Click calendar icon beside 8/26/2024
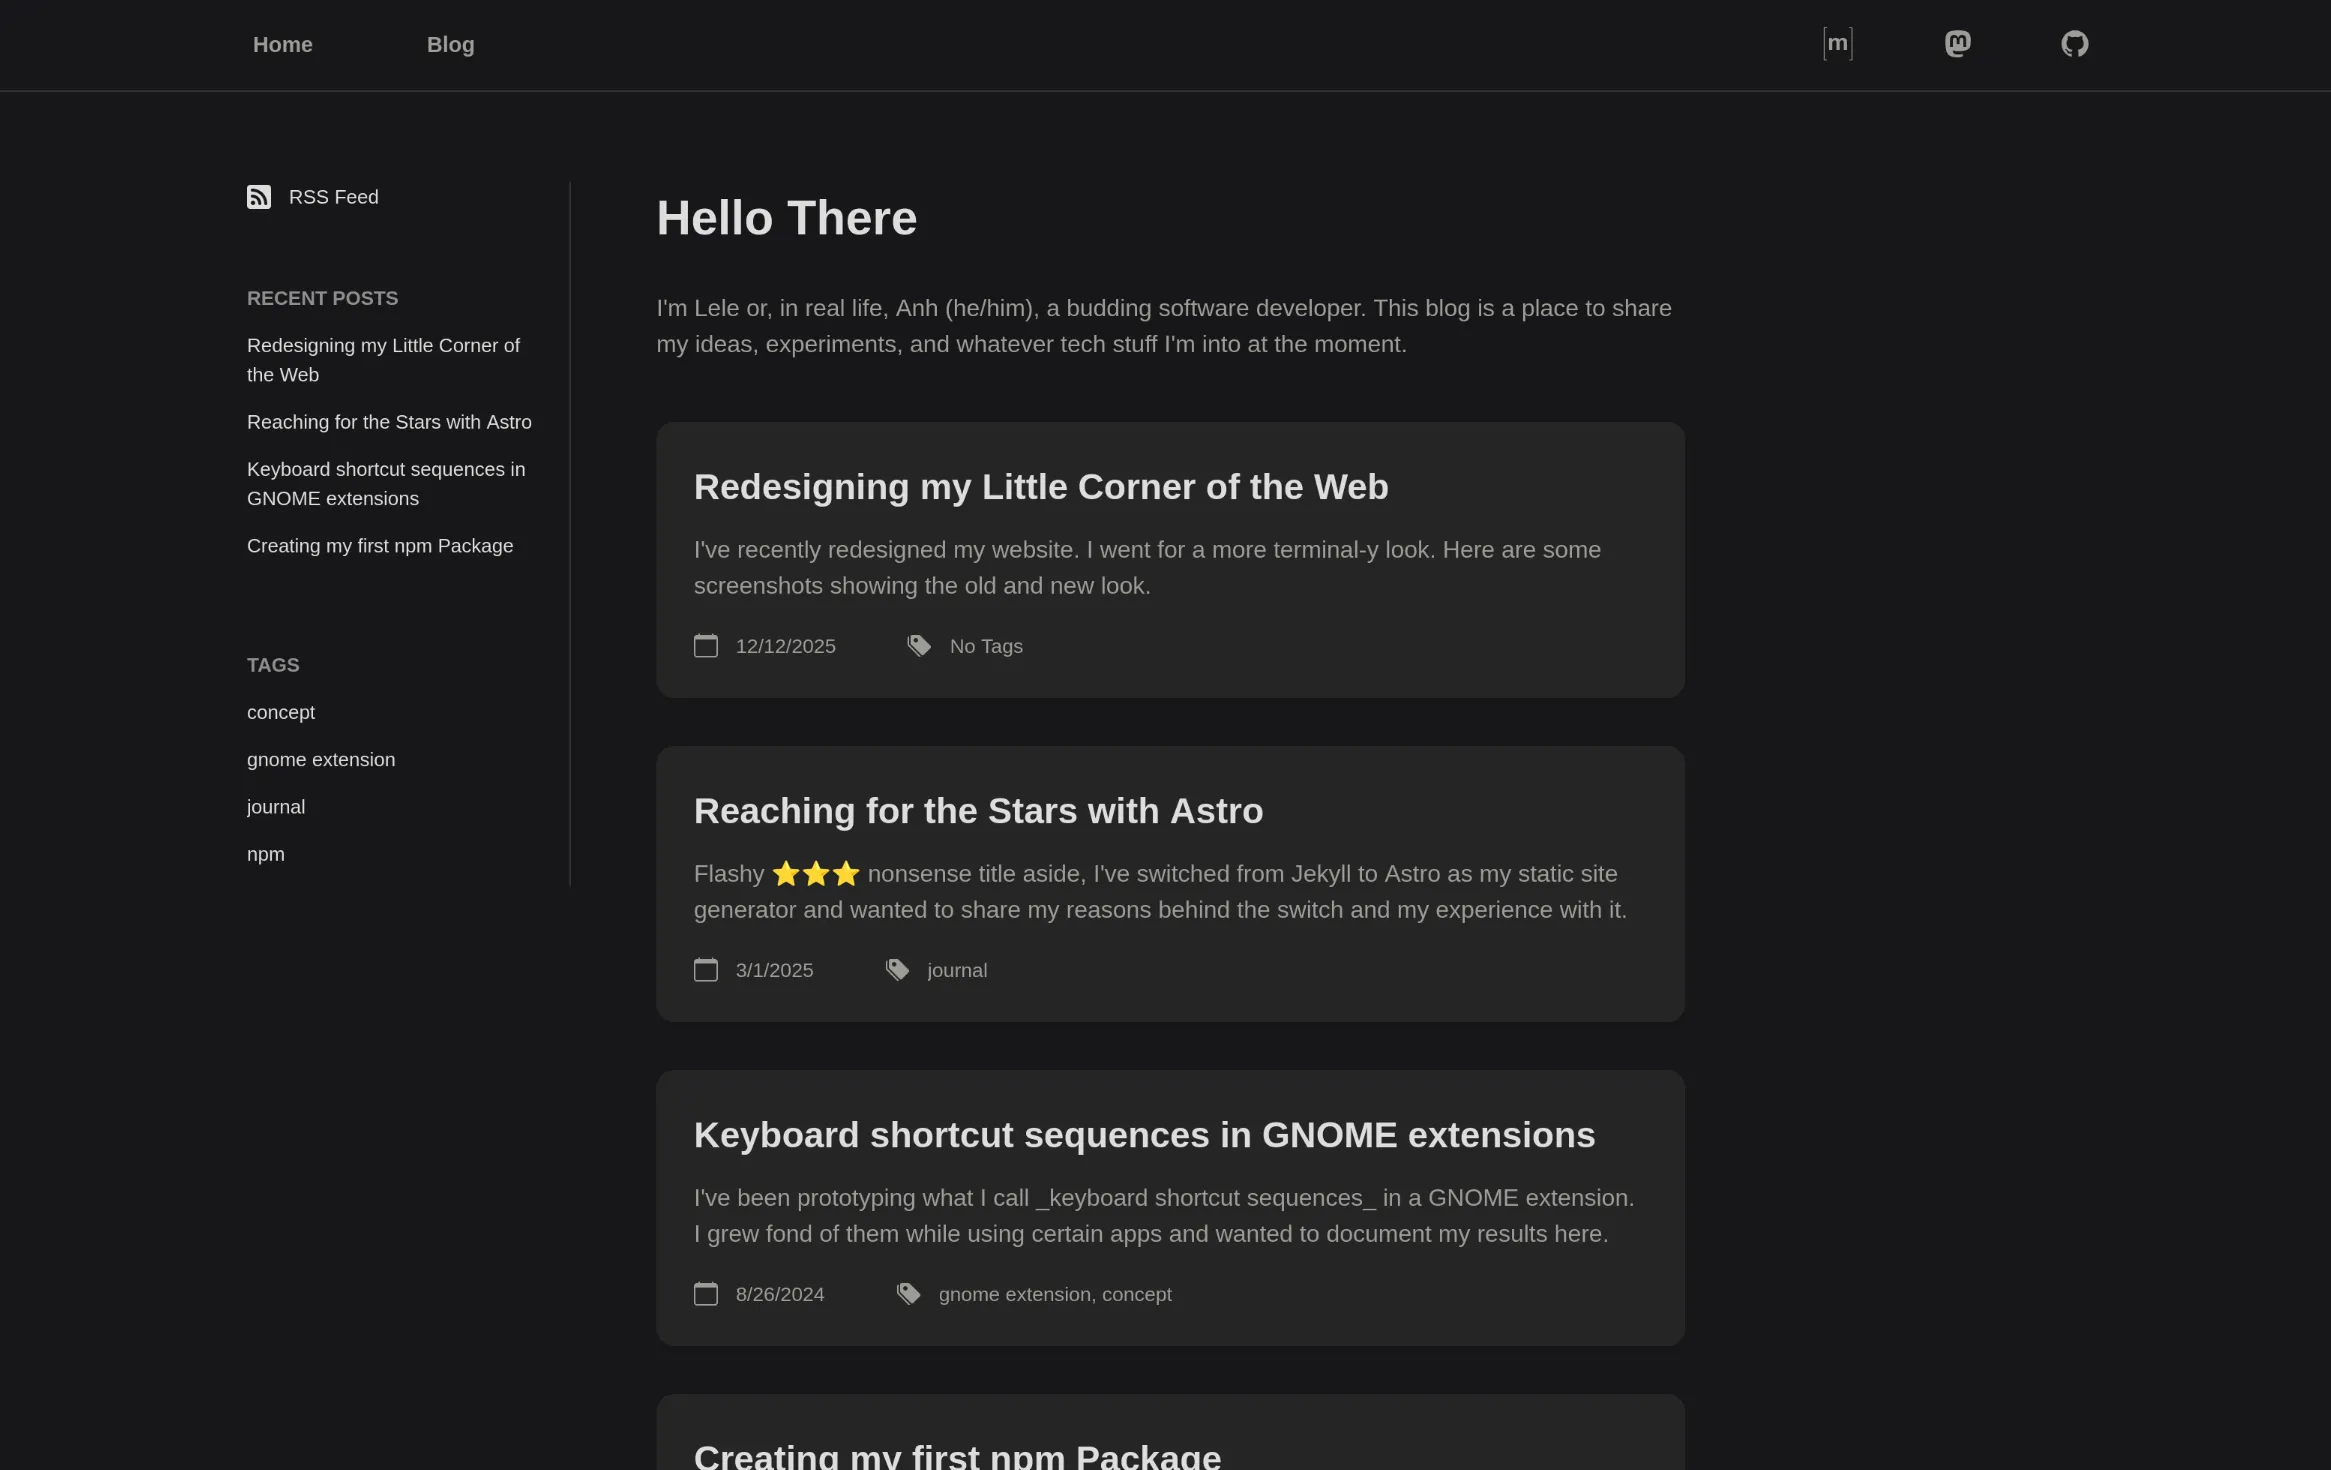 (x=706, y=1294)
